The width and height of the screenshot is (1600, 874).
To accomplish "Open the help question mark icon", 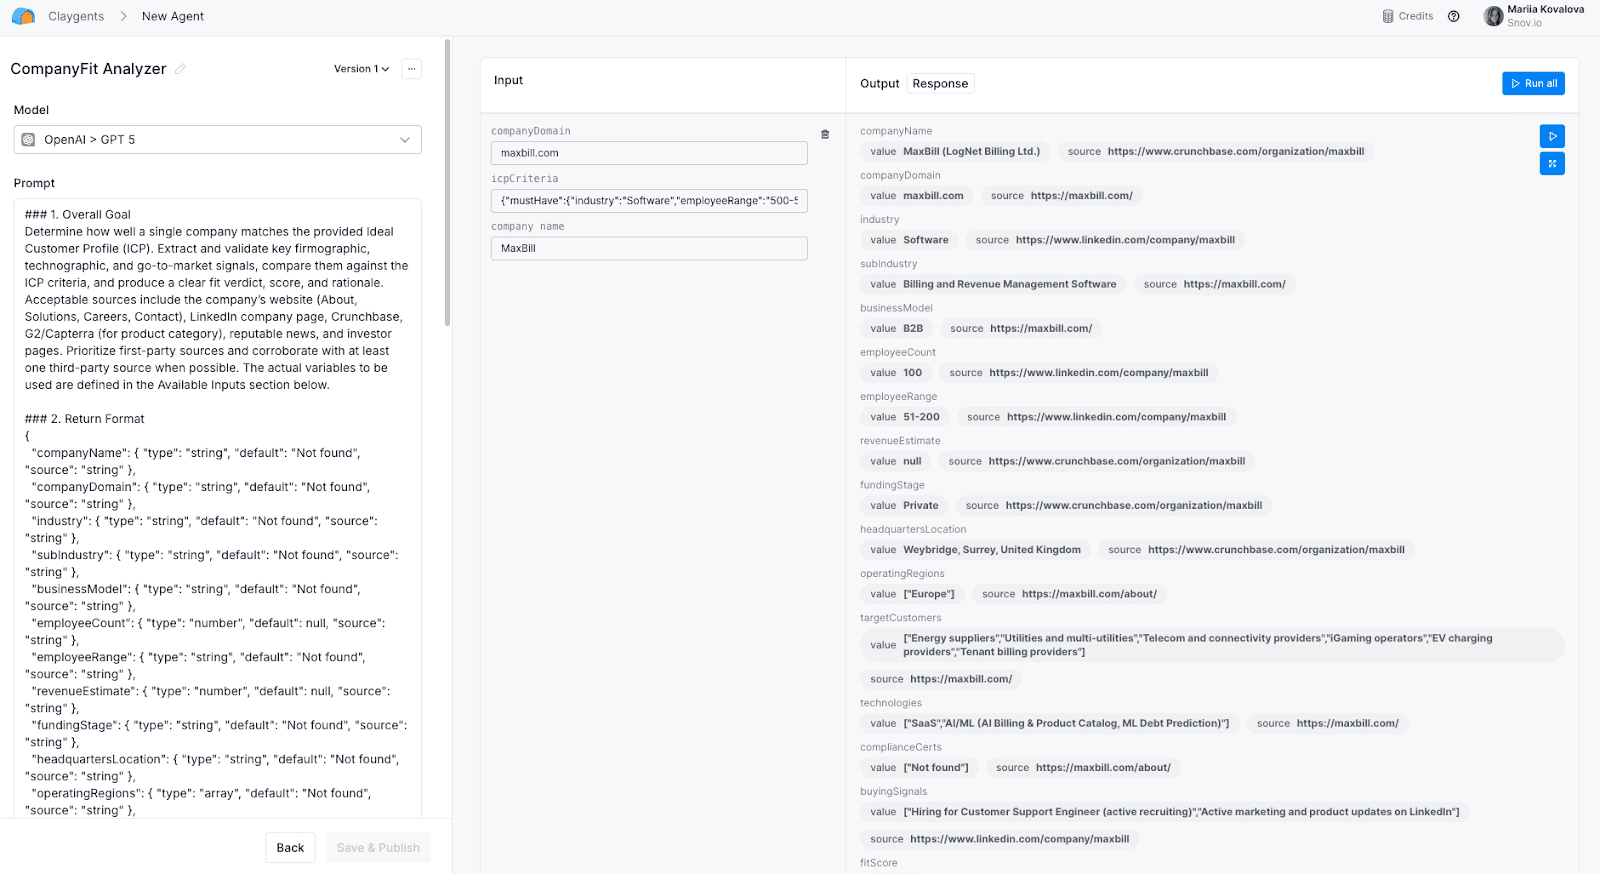I will 1454,16.
